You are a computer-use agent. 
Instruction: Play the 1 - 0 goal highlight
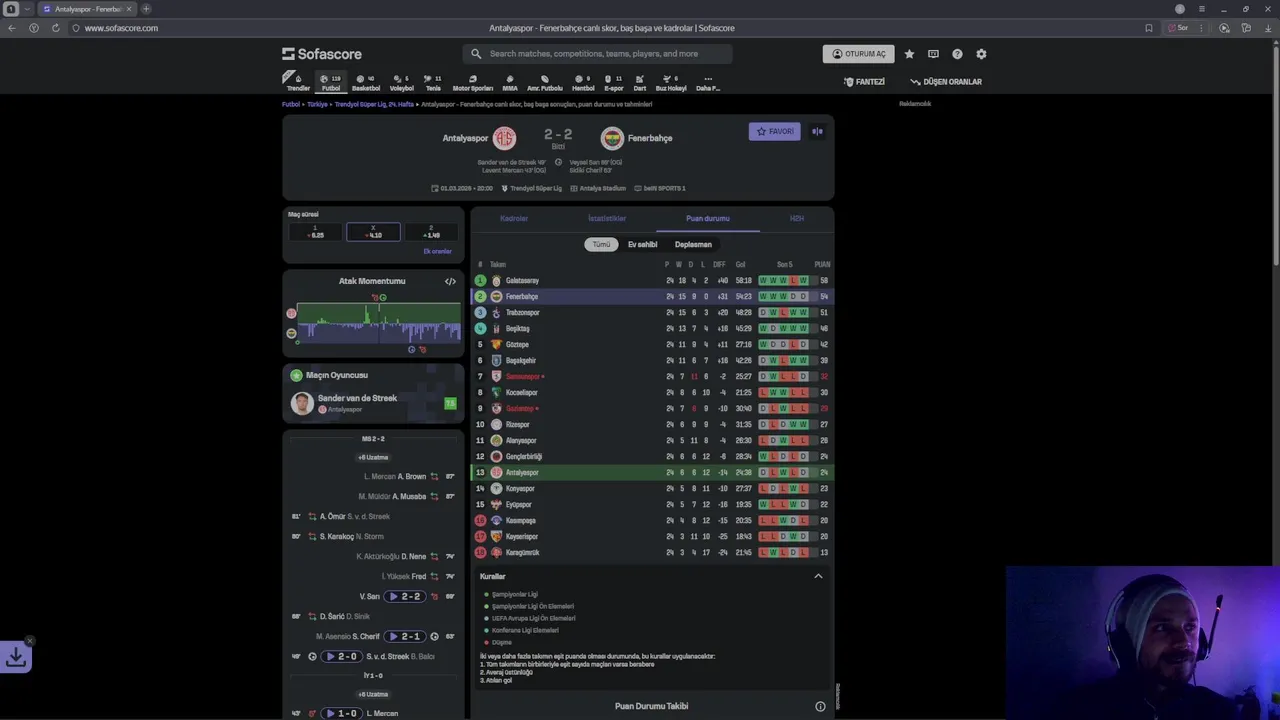pos(342,713)
